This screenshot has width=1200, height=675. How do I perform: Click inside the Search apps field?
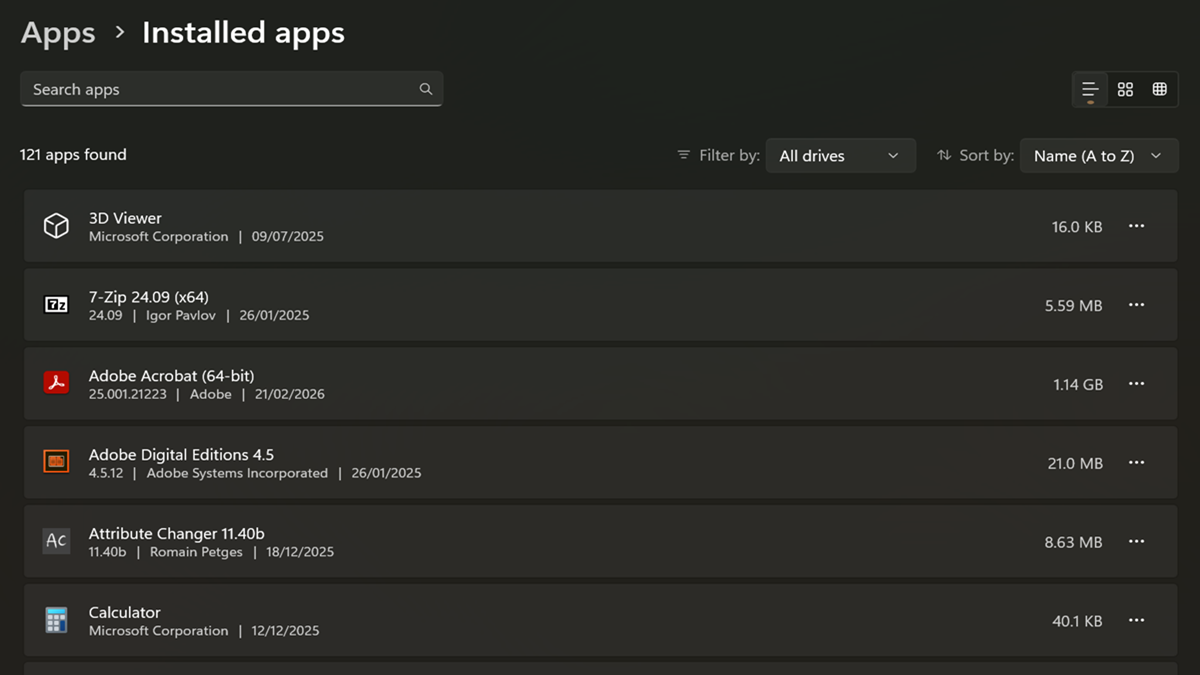[x=200, y=89]
